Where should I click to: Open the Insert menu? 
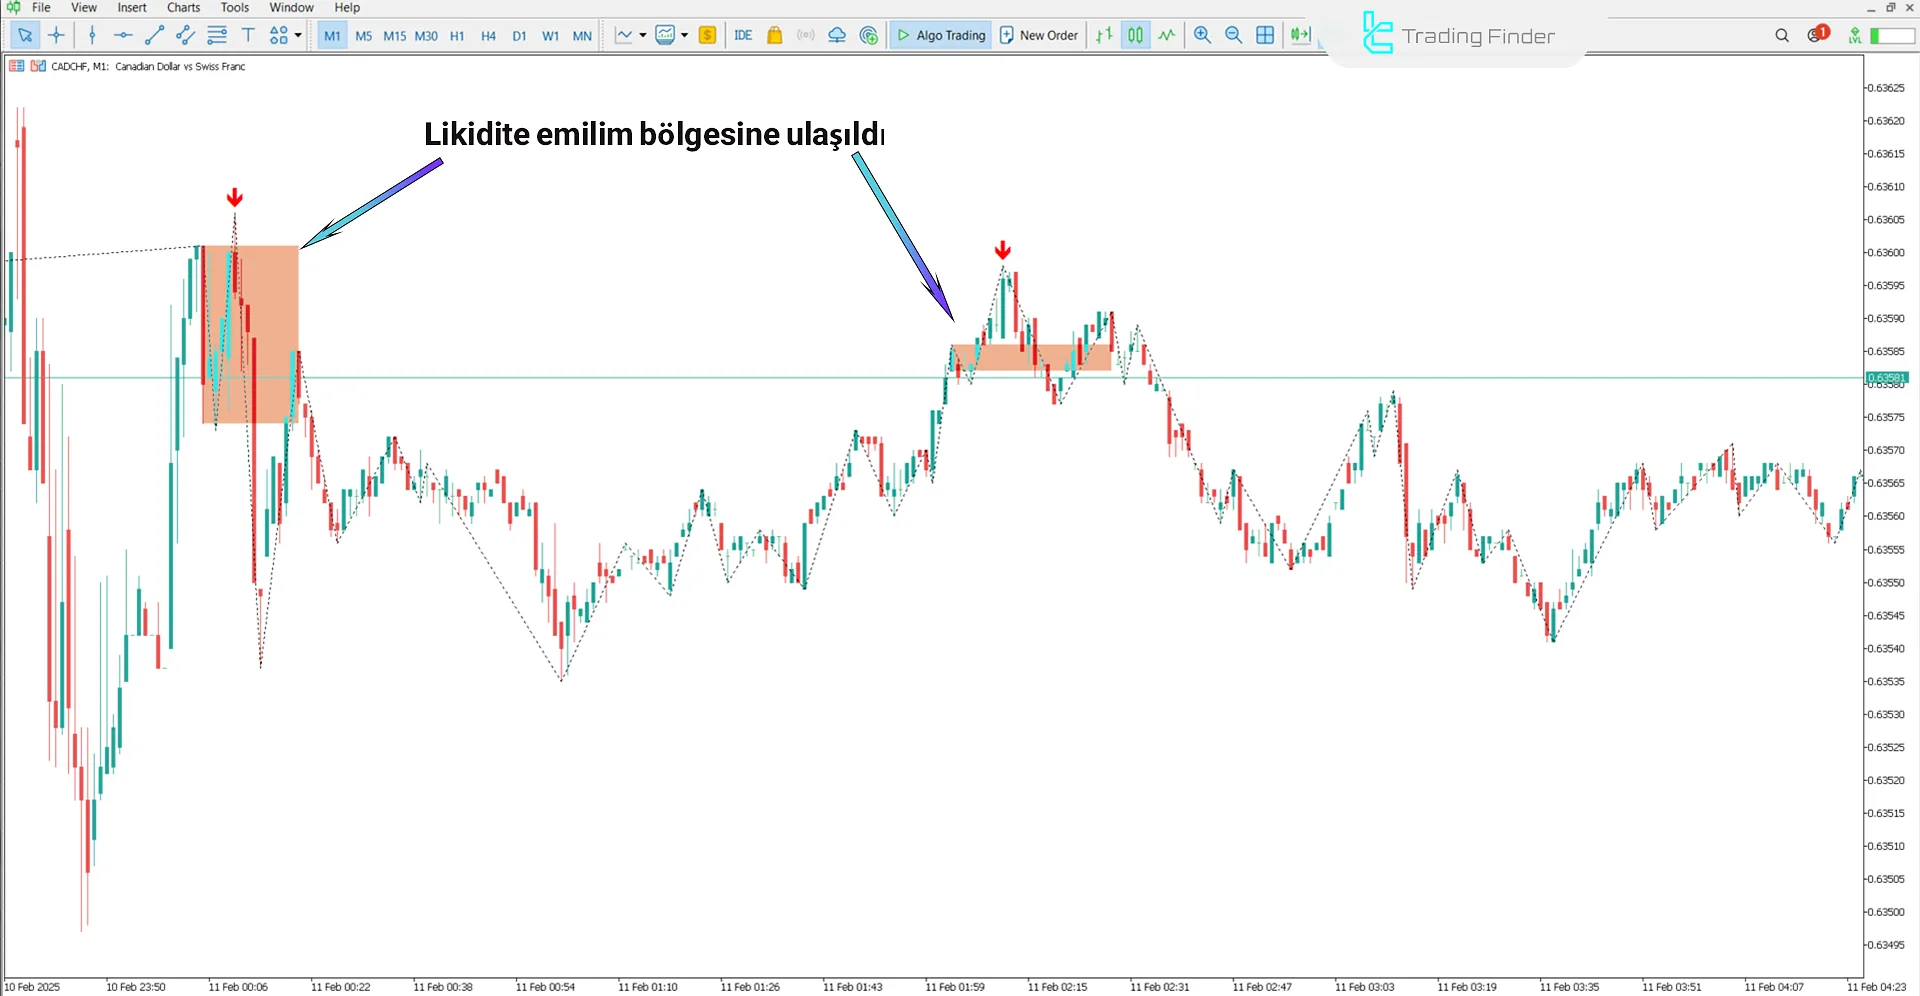[x=131, y=7]
